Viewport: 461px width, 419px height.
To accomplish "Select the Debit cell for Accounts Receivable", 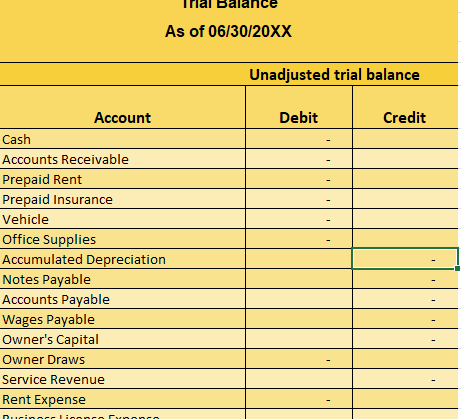I will (299, 159).
